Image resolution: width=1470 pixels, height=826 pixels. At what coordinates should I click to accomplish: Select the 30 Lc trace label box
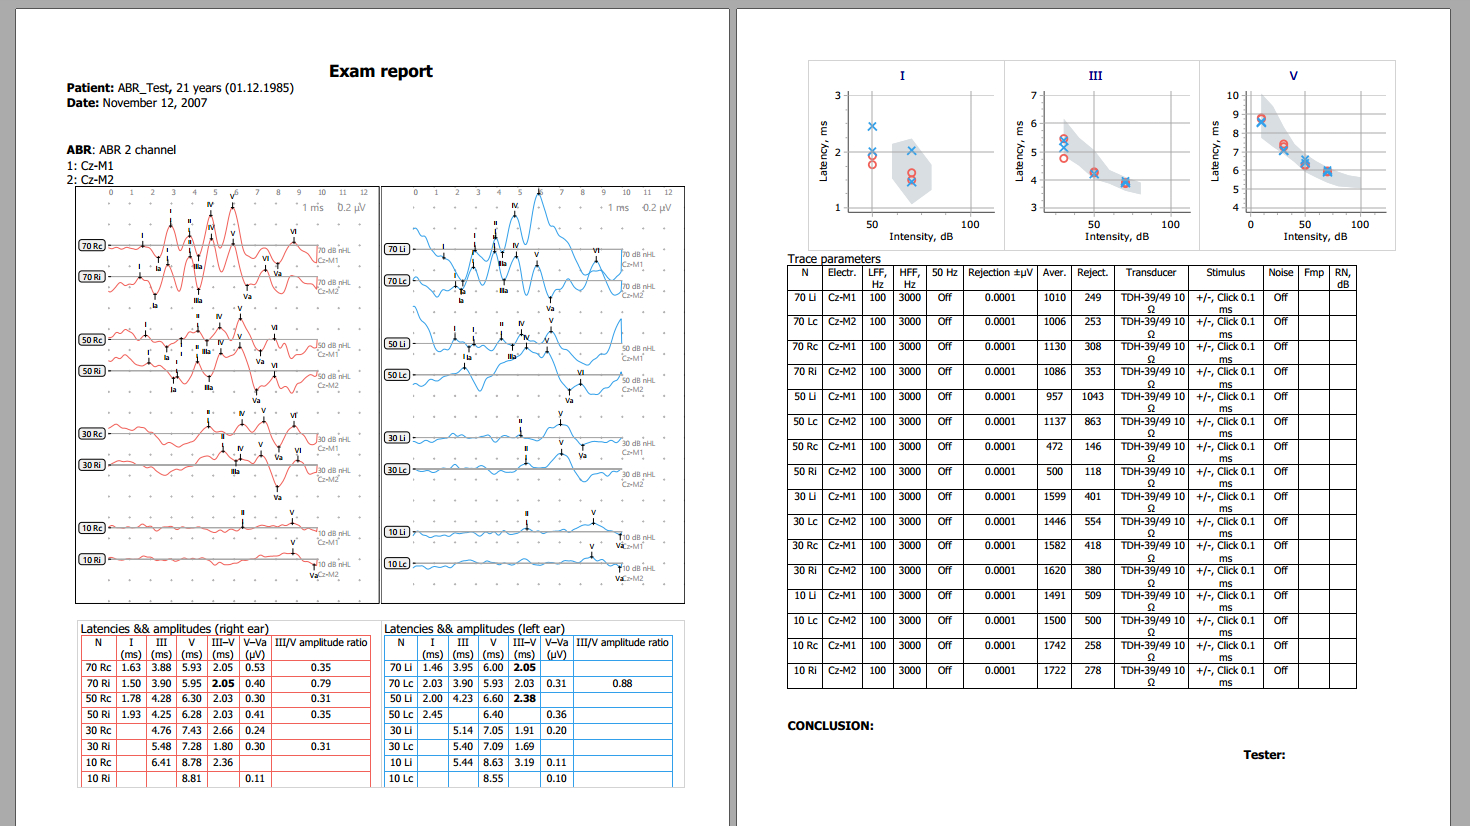point(397,470)
